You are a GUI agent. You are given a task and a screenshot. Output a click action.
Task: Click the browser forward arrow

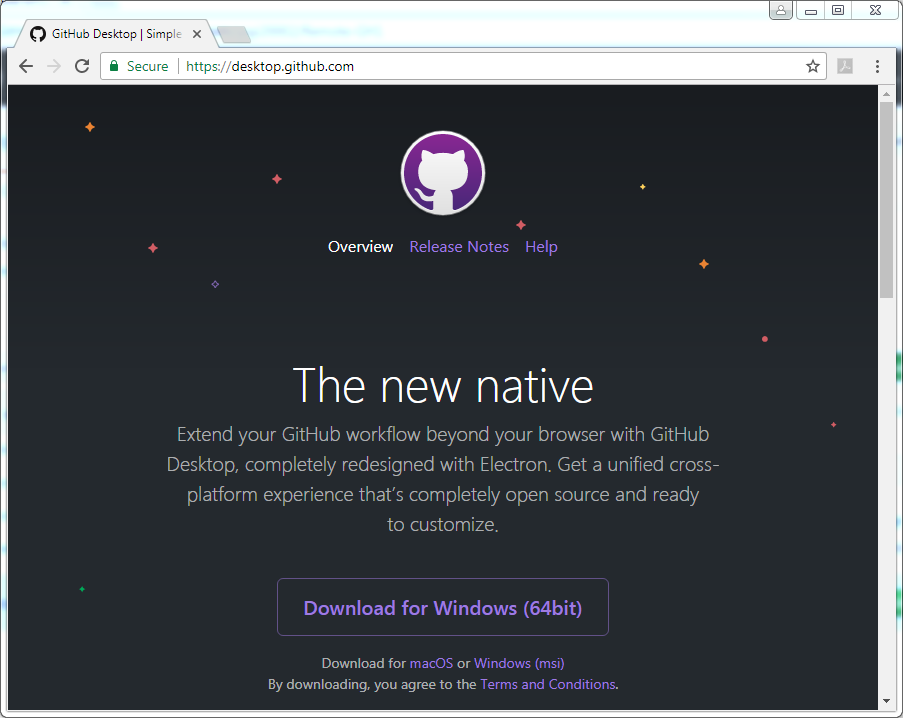coord(54,66)
